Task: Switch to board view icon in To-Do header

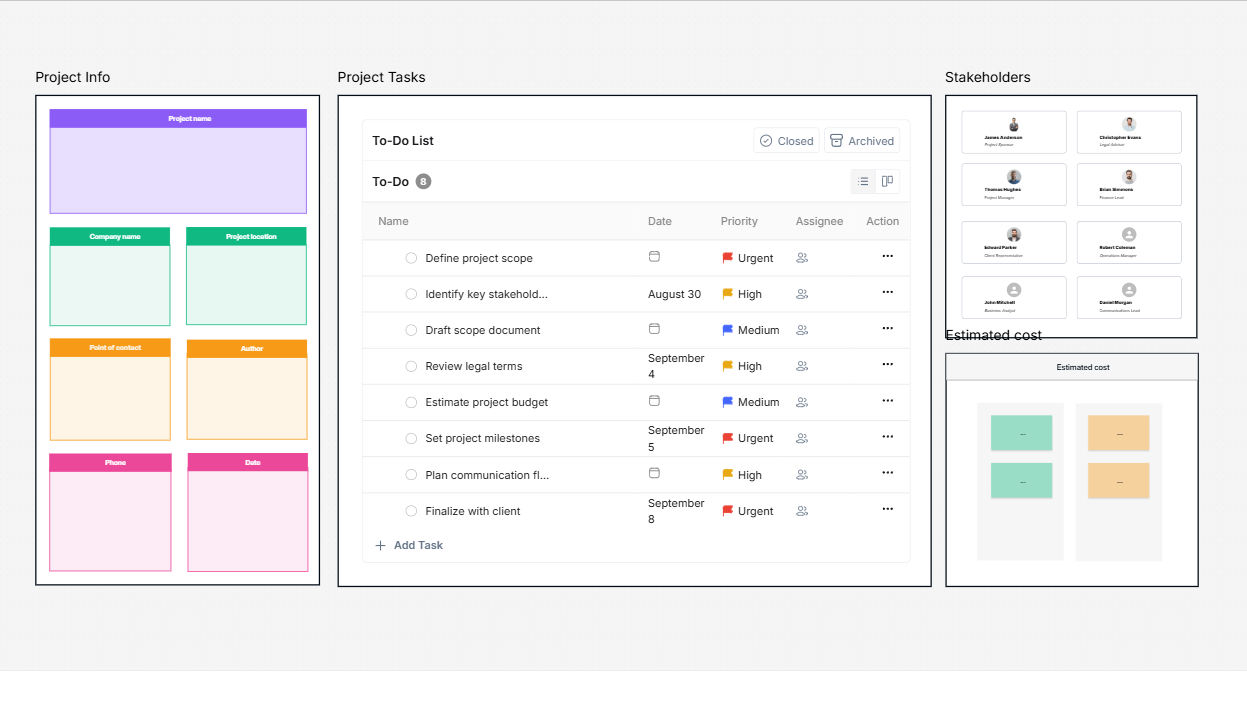Action: coord(887,181)
